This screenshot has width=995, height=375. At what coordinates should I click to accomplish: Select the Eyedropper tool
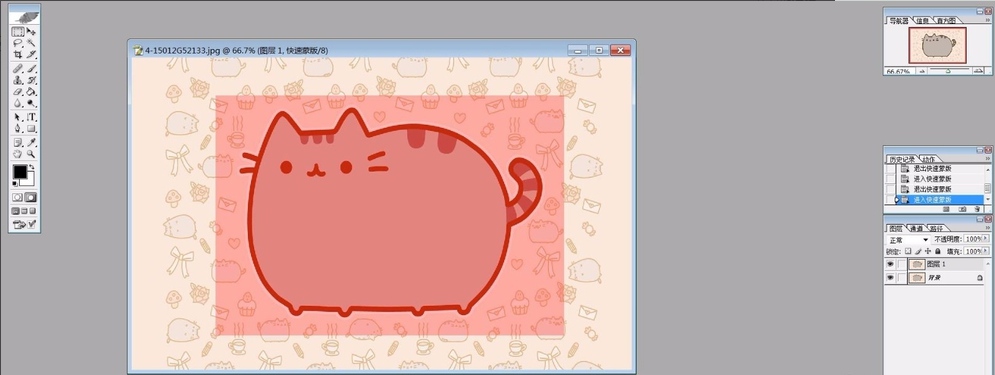point(31,142)
